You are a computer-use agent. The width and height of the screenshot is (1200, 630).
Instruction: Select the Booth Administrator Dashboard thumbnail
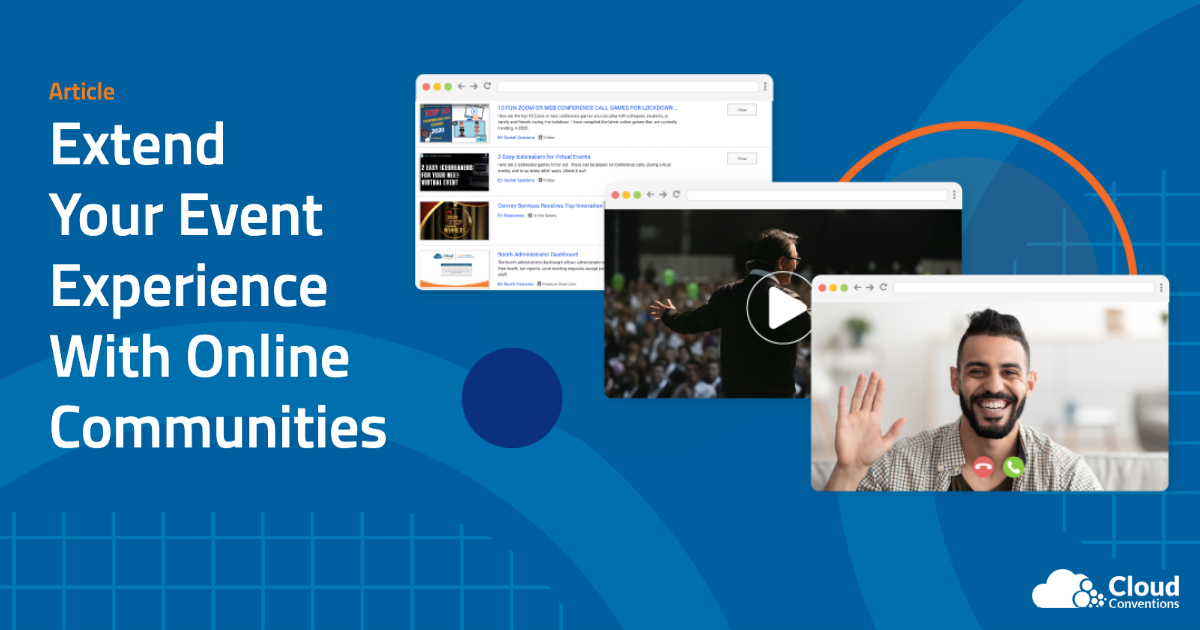point(454,268)
